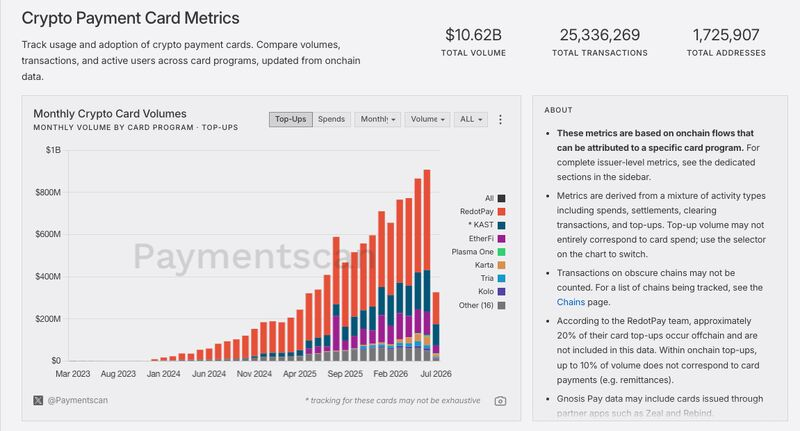Viewport: 800px width, 431px height.
Task: Open the @Paymentscan handle link
Action: pyautogui.click(x=78, y=400)
